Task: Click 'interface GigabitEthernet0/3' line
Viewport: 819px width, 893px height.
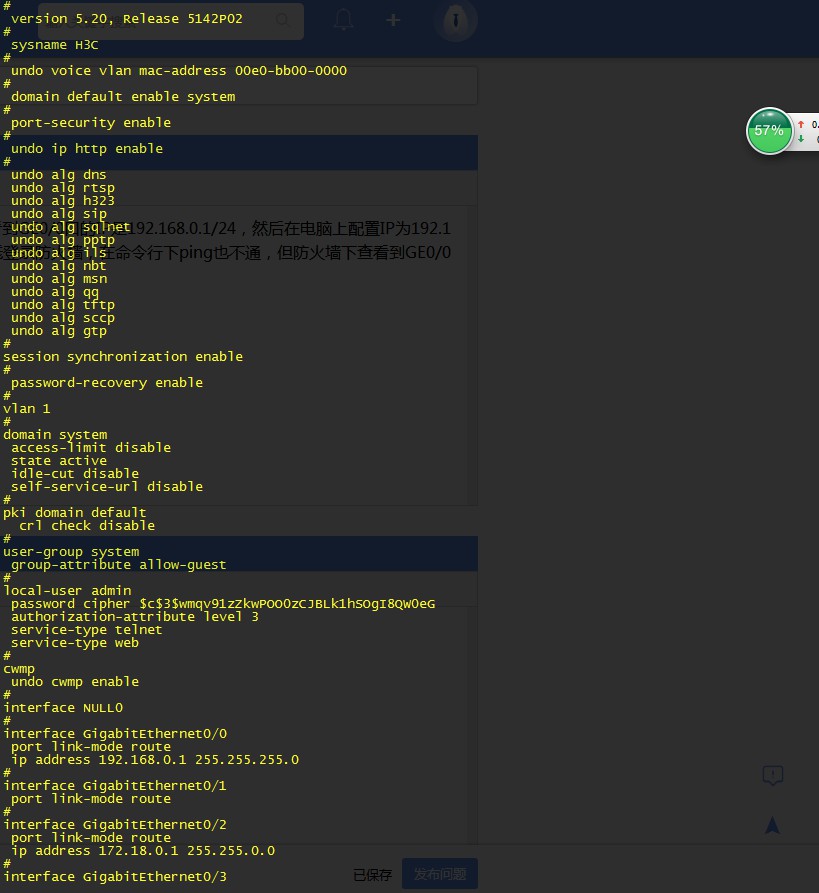Action: pyautogui.click(x=115, y=877)
